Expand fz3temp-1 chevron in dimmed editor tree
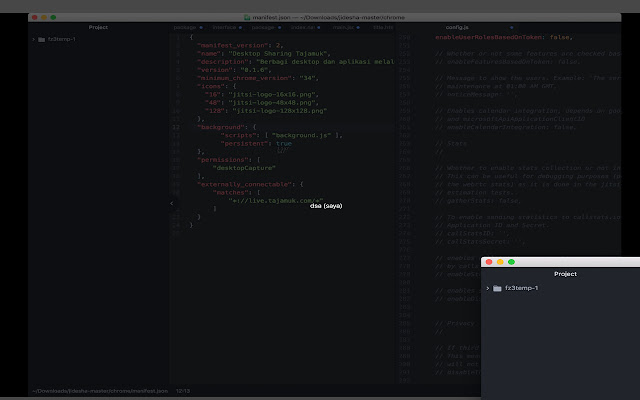The width and height of the screenshot is (640, 400). [33, 39]
